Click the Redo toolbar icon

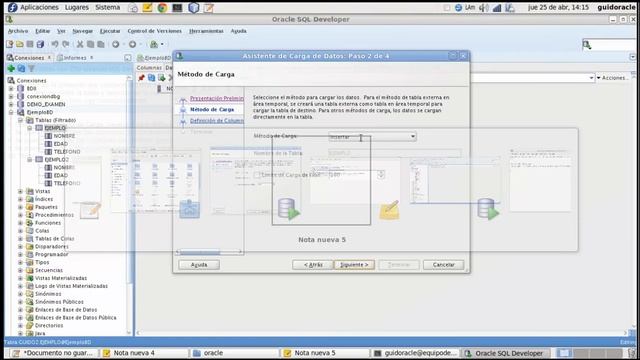(65, 44)
